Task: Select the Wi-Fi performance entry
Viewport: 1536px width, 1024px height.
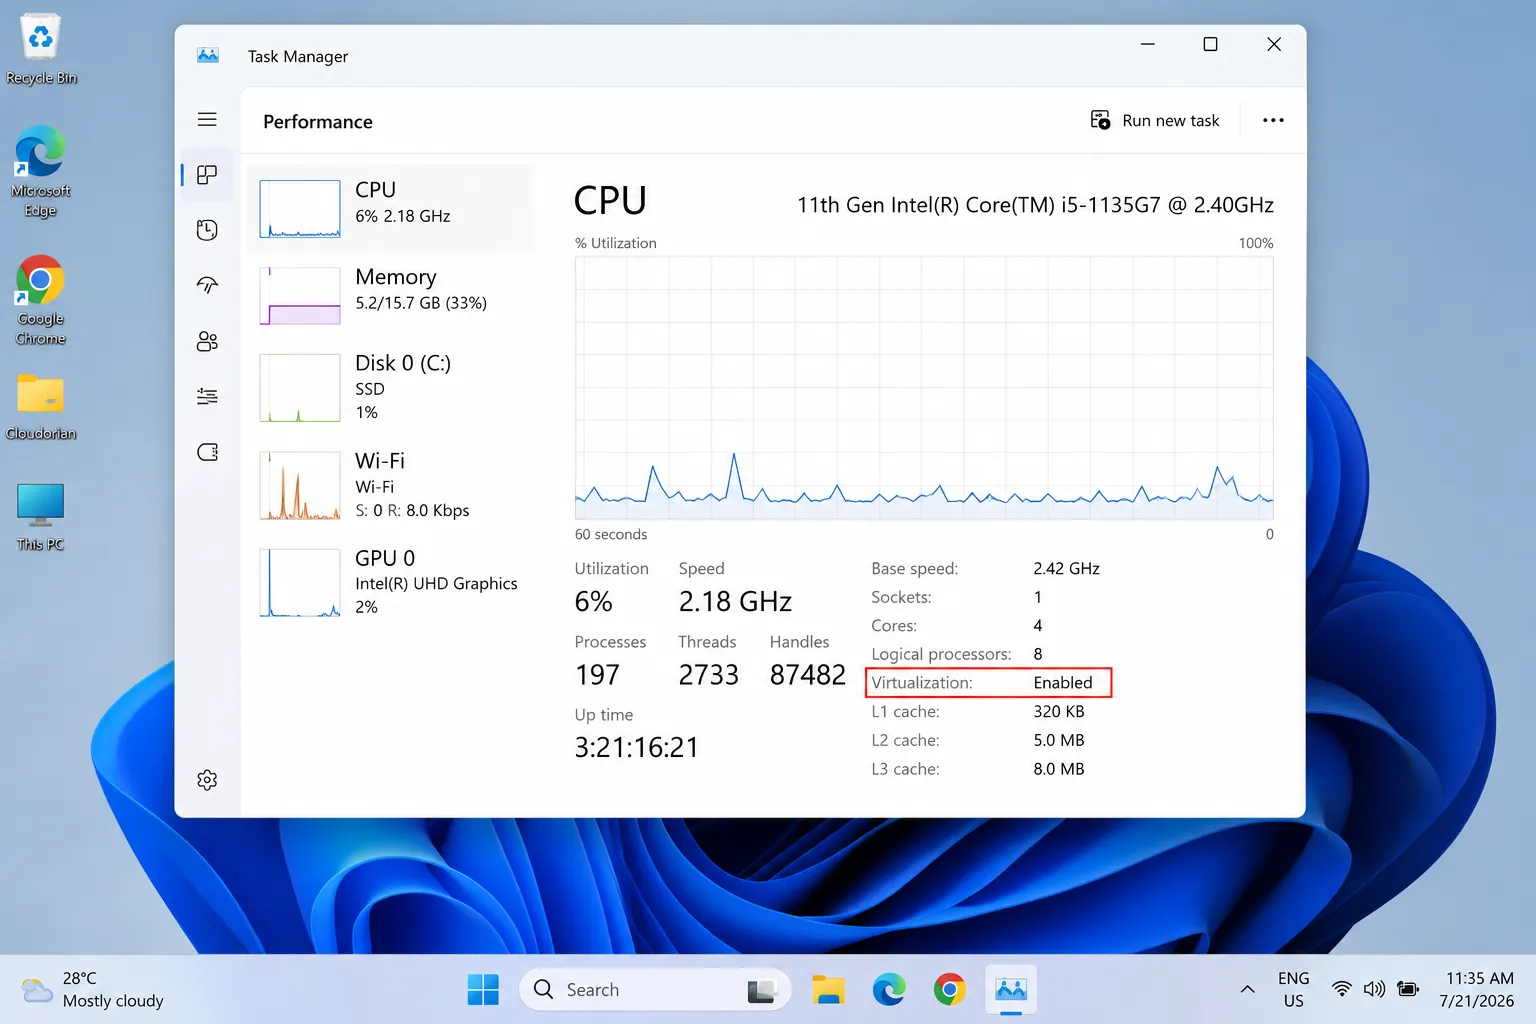Action: point(391,485)
